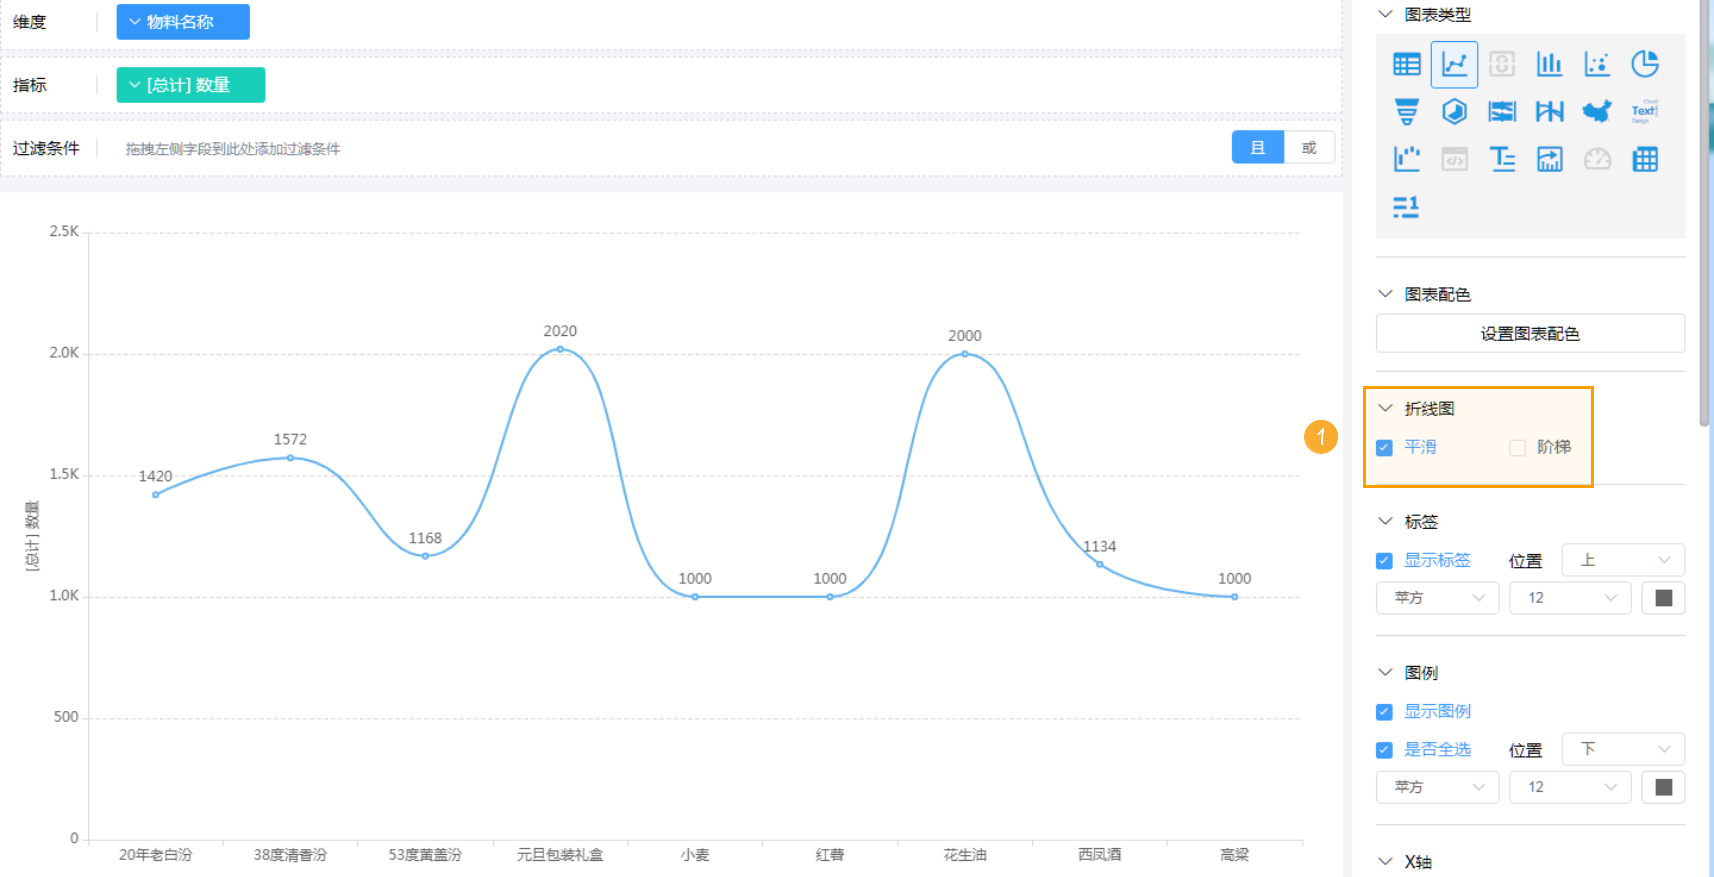
Task: Switch filter logic to 或
Action: 1309,148
